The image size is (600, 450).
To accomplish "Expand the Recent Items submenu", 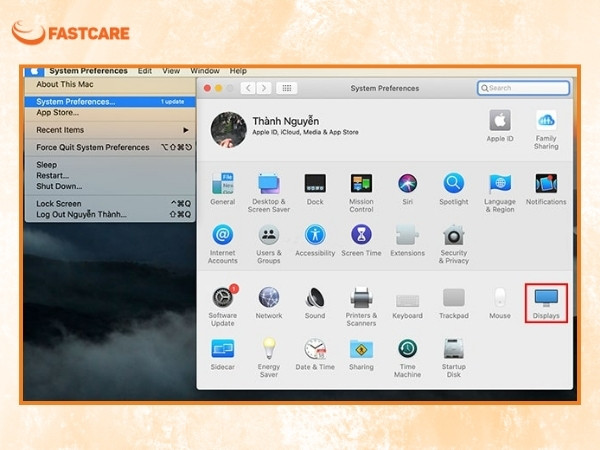I will (110, 130).
